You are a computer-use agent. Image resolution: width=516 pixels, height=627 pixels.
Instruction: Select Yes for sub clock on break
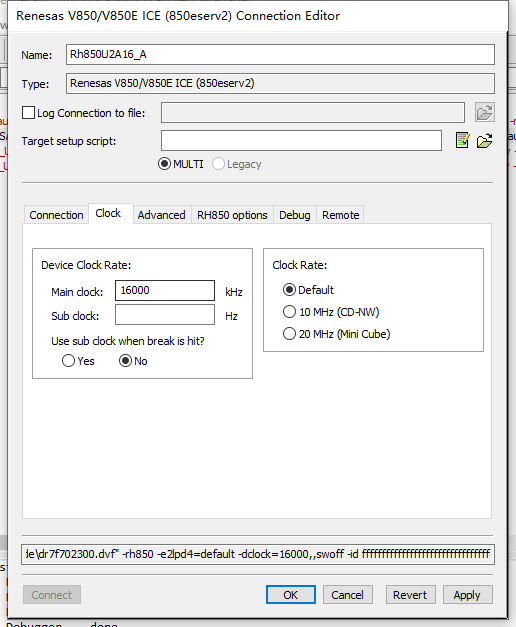pos(68,361)
